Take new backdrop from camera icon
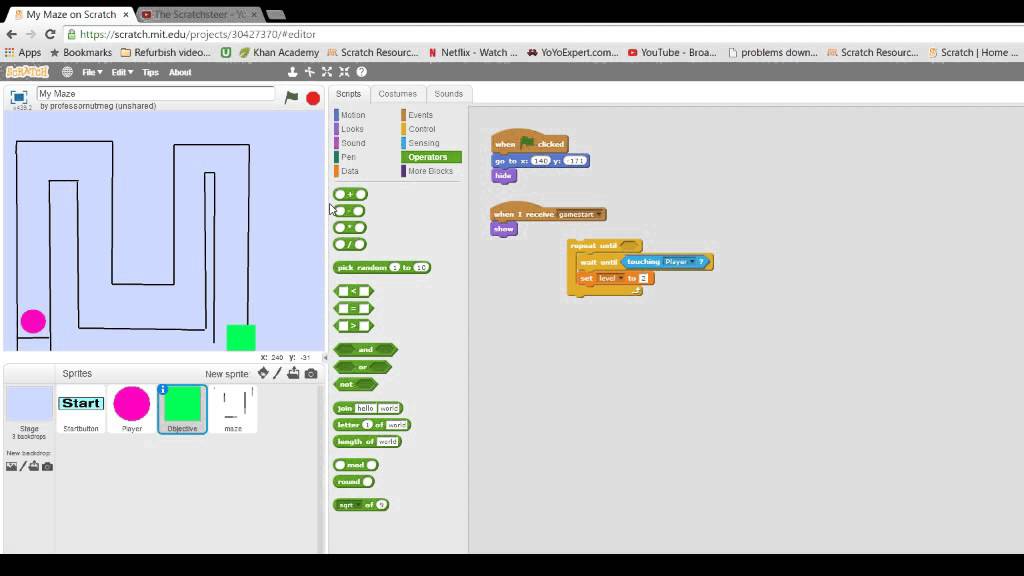This screenshot has width=1024, height=576. click(x=47, y=466)
